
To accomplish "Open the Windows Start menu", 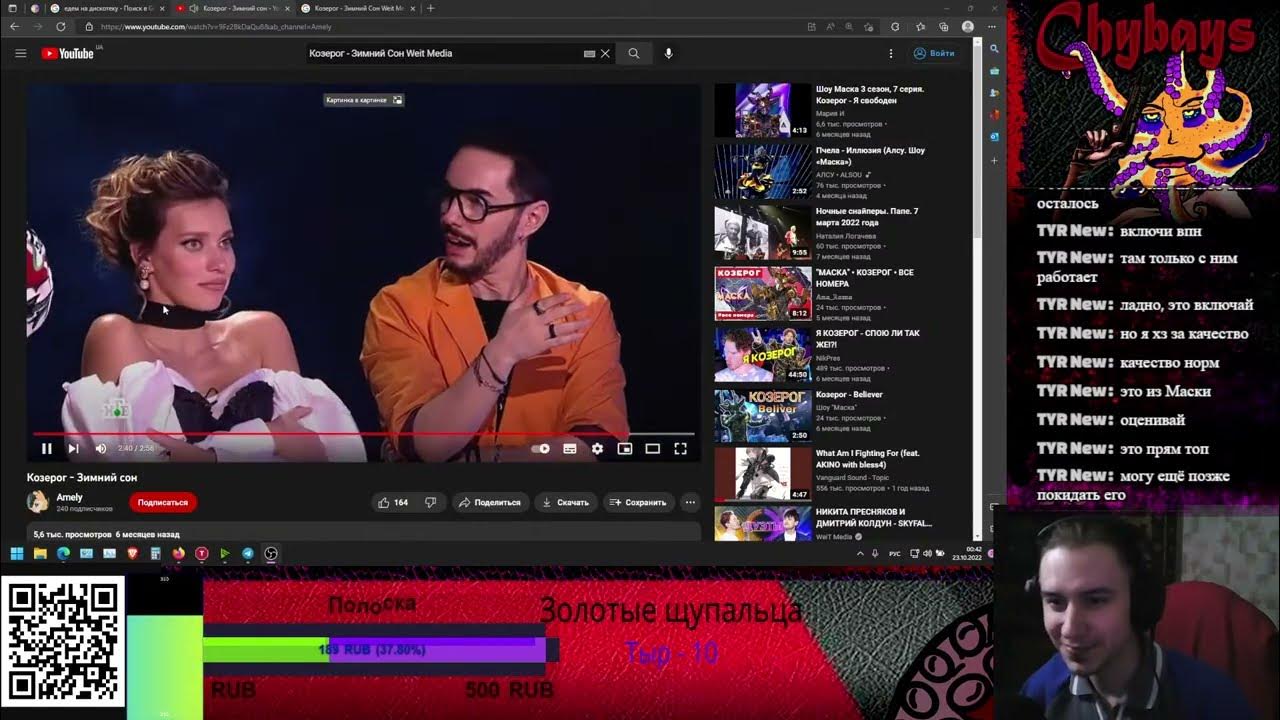I will 16,553.
